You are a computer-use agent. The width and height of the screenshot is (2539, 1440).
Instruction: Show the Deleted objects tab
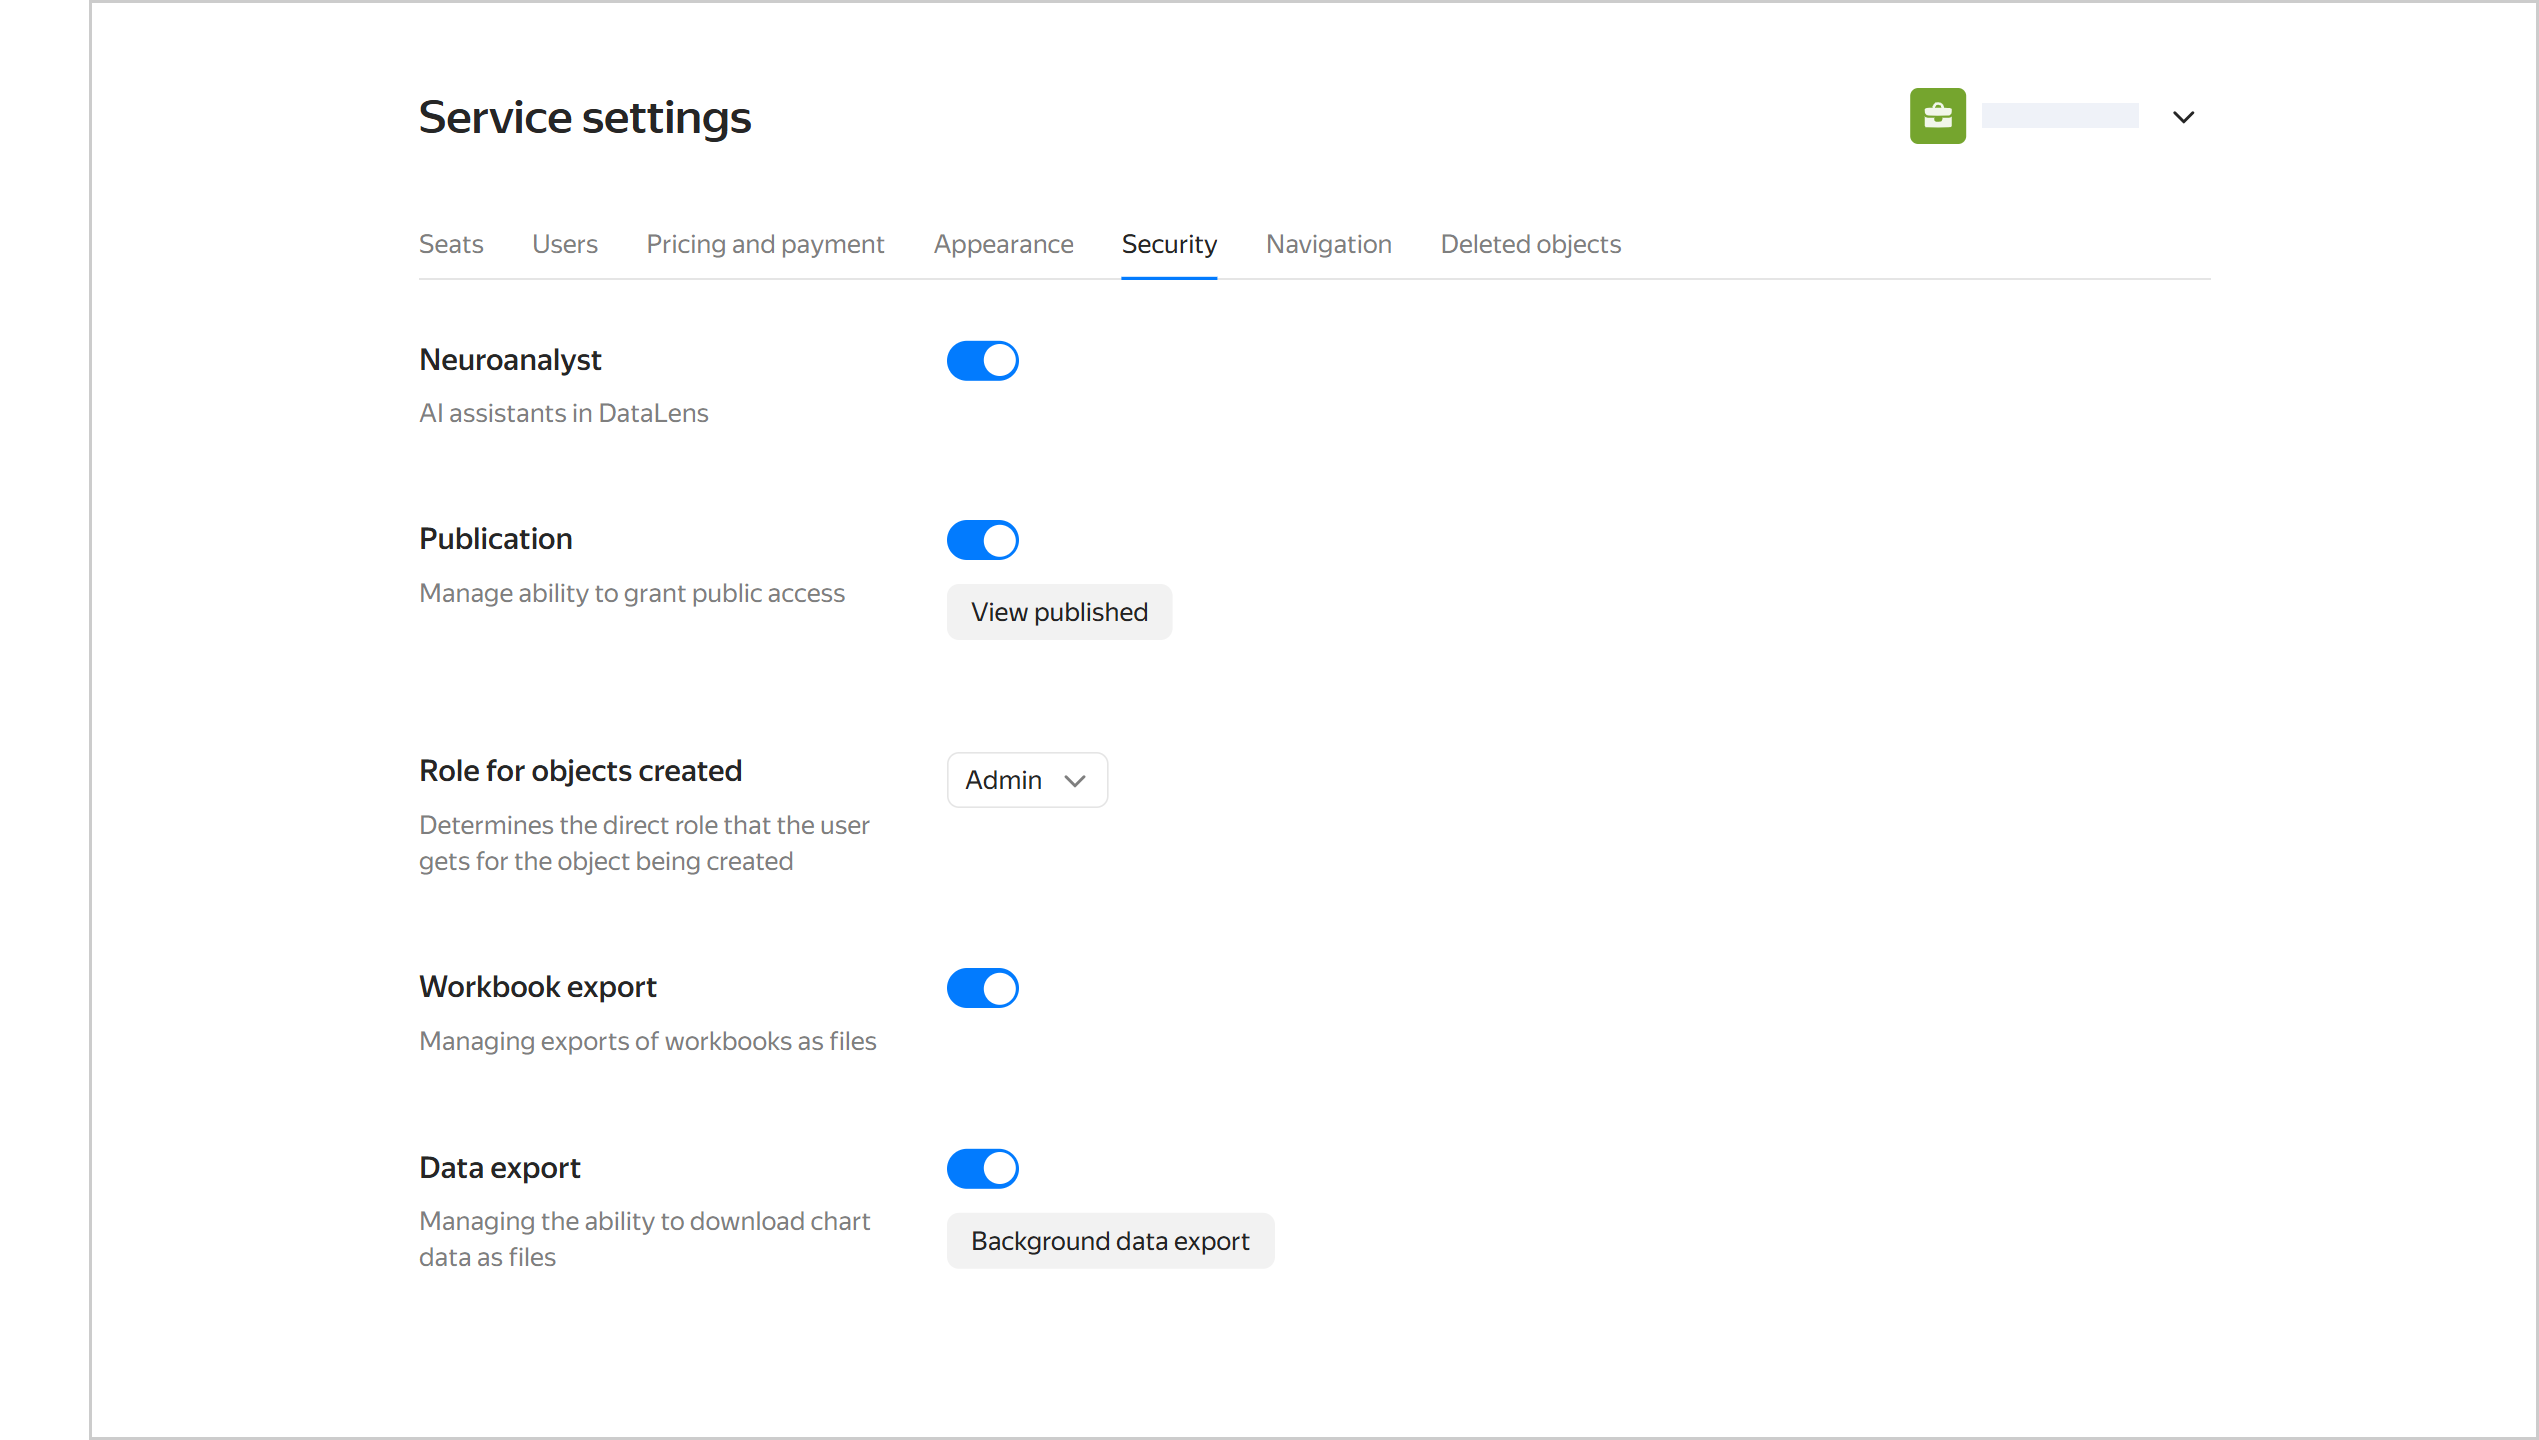[x=1530, y=244]
